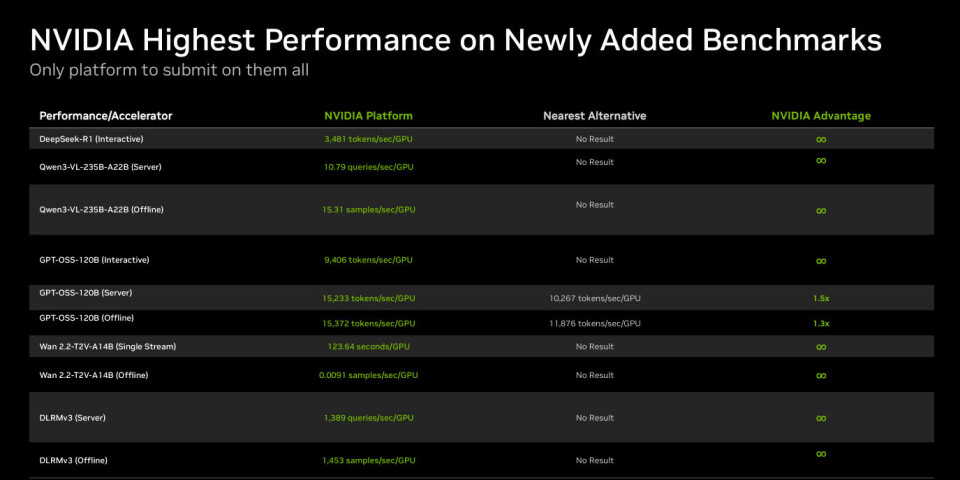
Task: Select the 3,481 tokens/sec/GPU value
Action: (368, 139)
